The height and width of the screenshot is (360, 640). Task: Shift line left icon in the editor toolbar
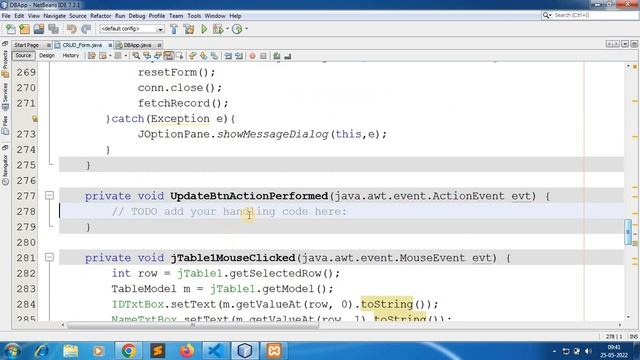tap(228, 56)
